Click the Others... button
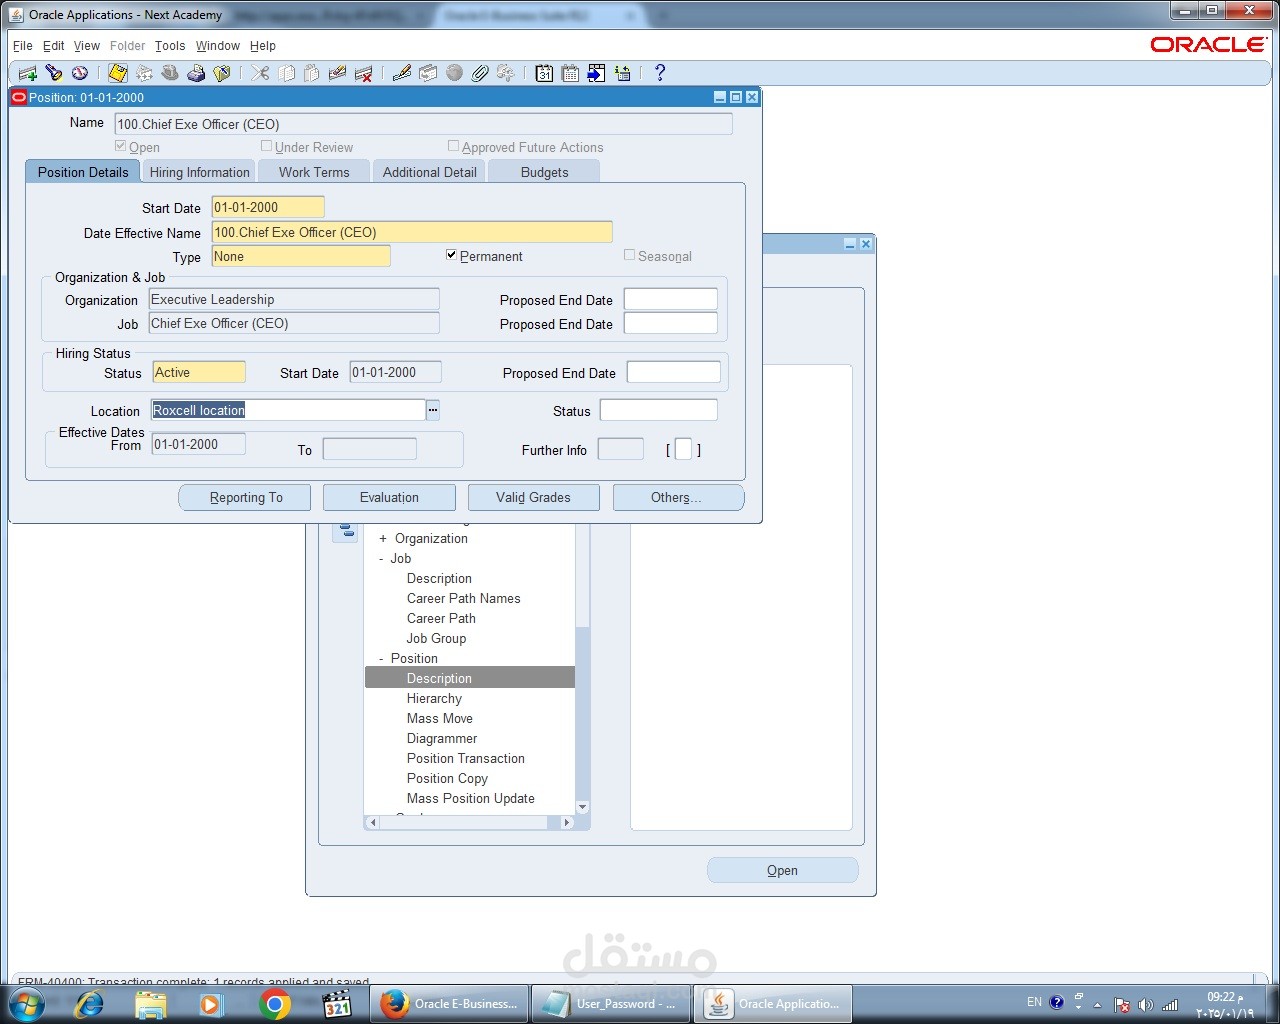Image resolution: width=1280 pixels, height=1024 pixels. [678, 498]
